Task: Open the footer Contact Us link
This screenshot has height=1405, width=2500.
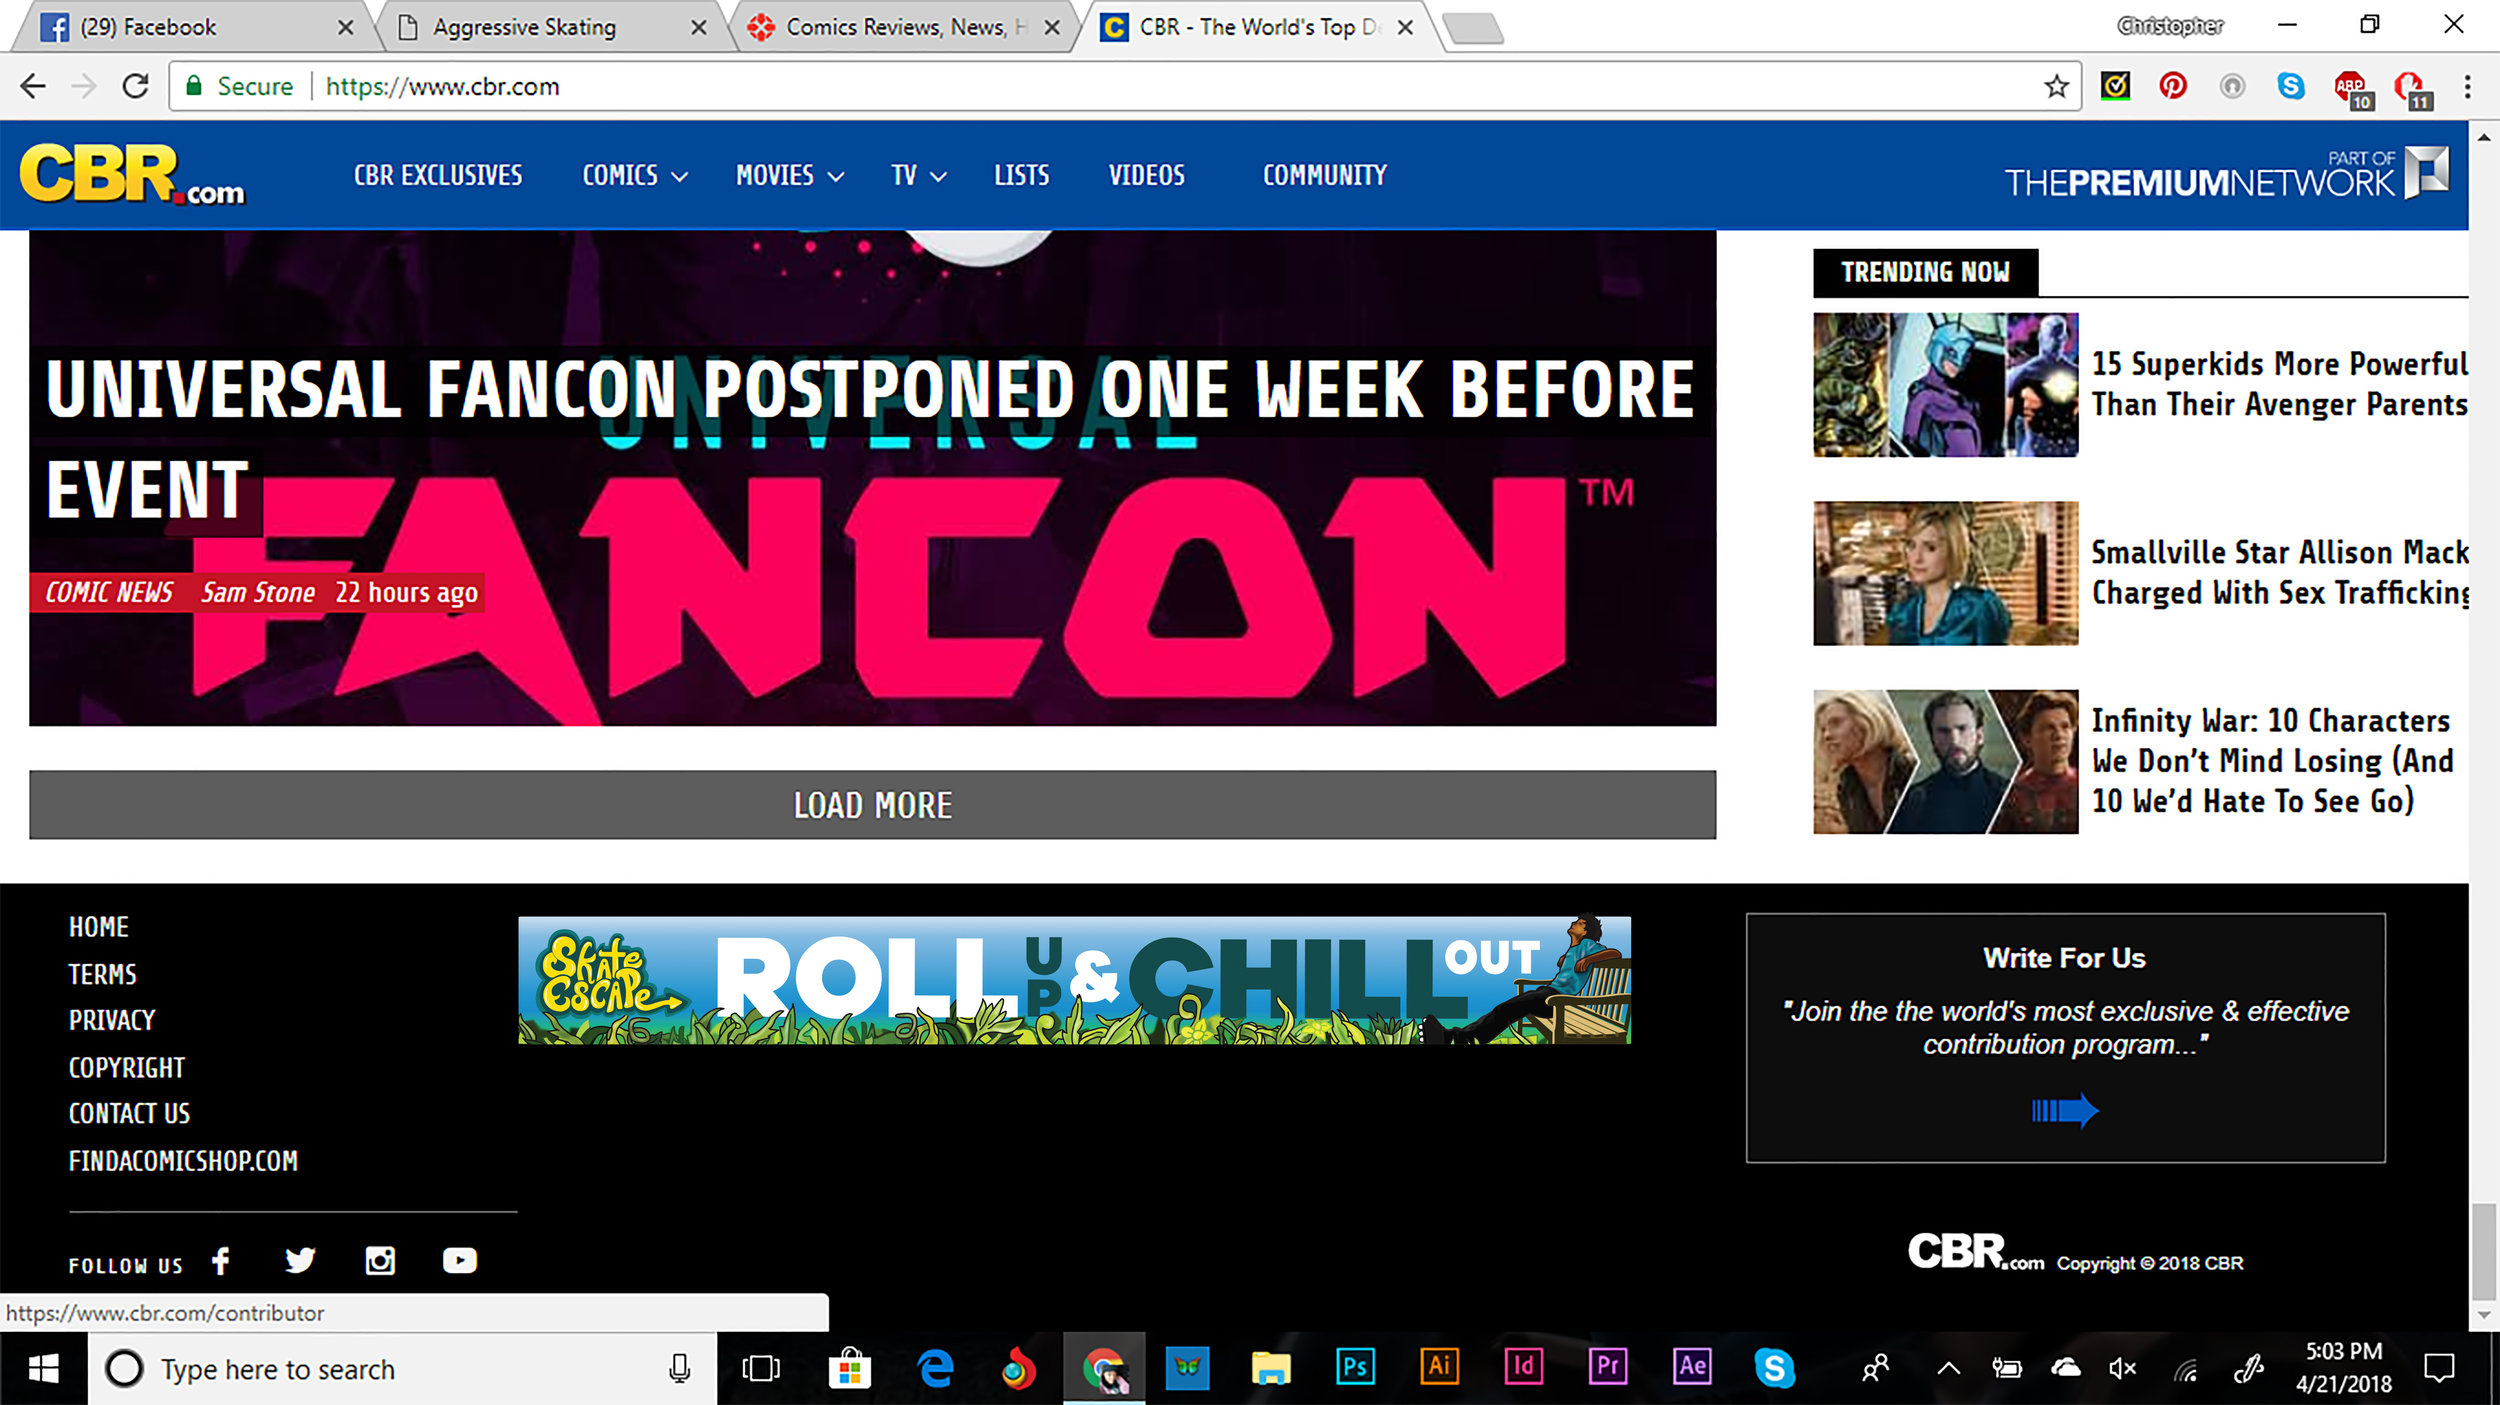Action: coord(129,1113)
